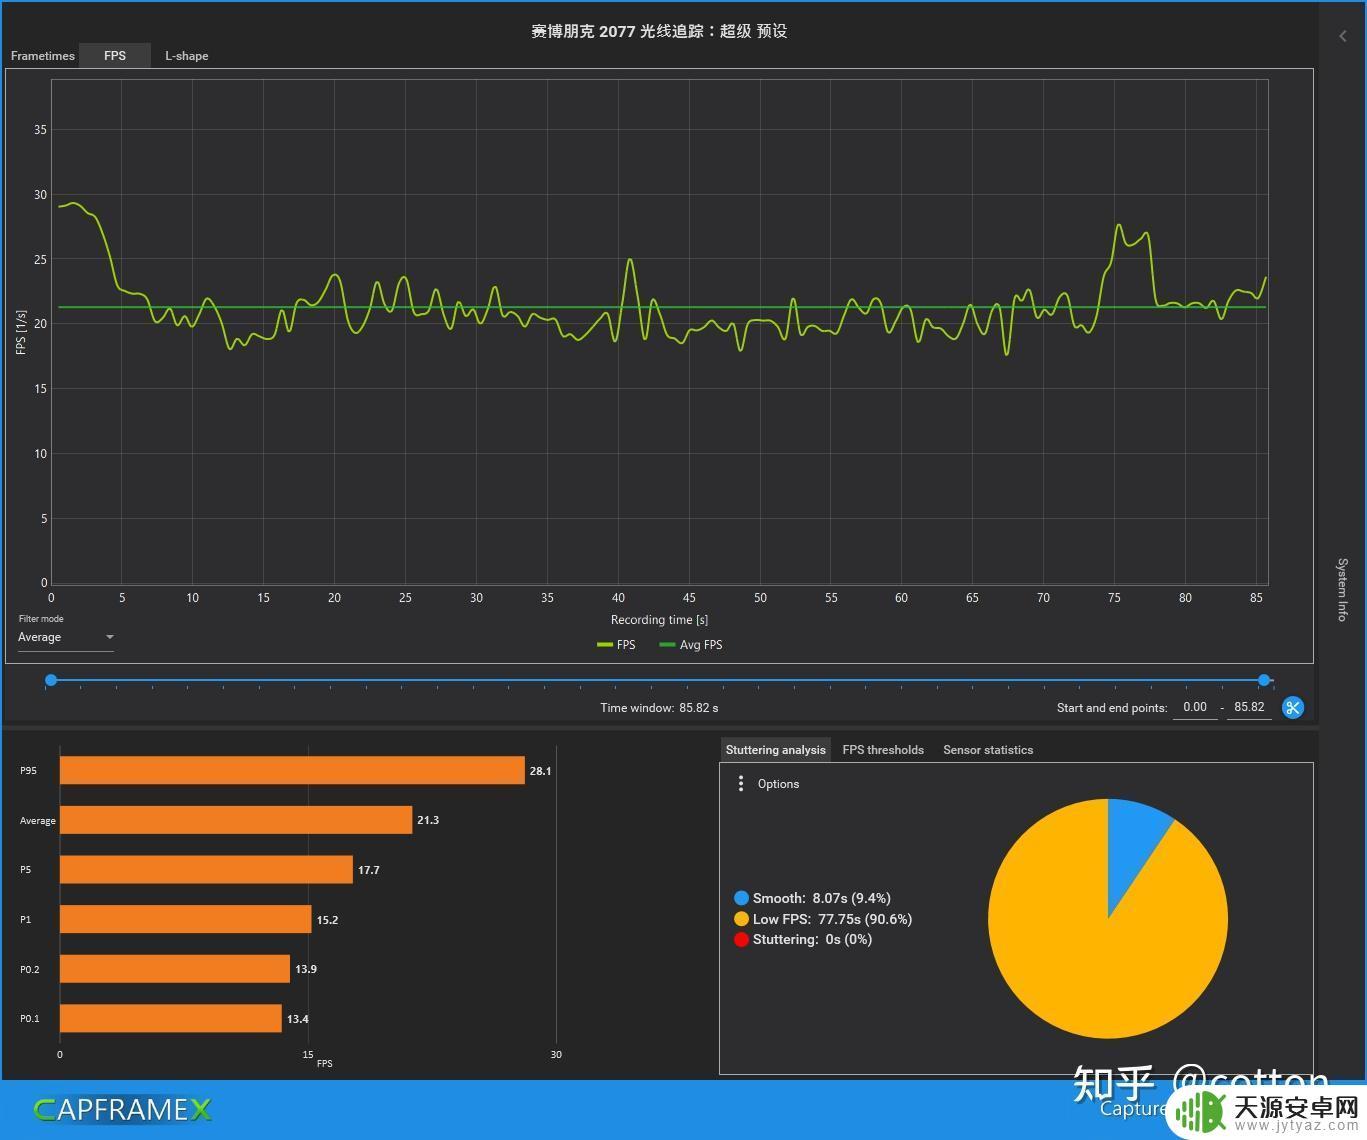Image resolution: width=1367 pixels, height=1140 pixels.
Task: Click 'Recording time [s]' axis label
Action: pos(660,620)
